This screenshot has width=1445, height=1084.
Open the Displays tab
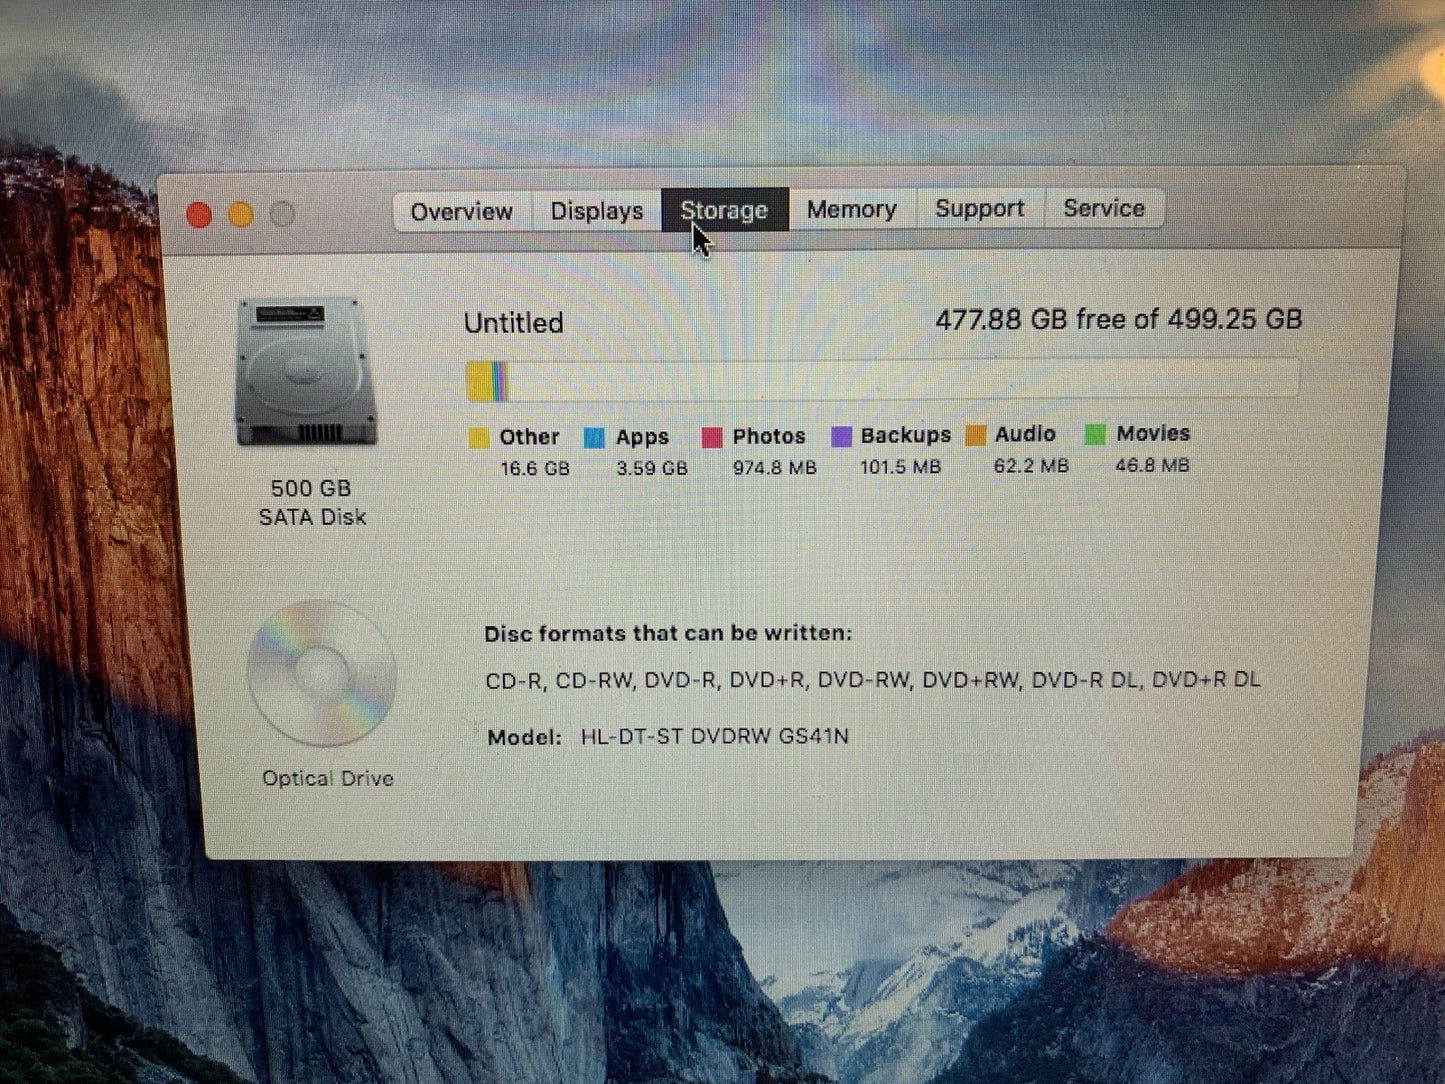[596, 211]
